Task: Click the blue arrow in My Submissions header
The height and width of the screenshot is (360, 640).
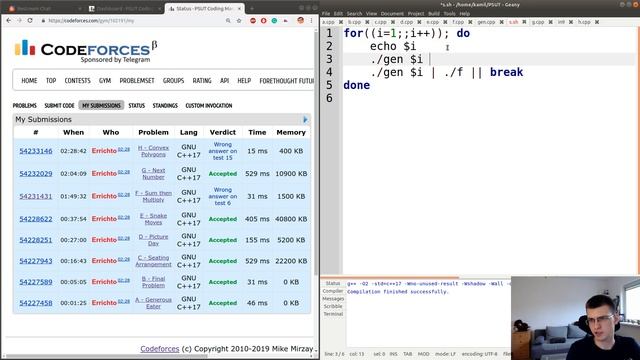Action: (305, 119)
